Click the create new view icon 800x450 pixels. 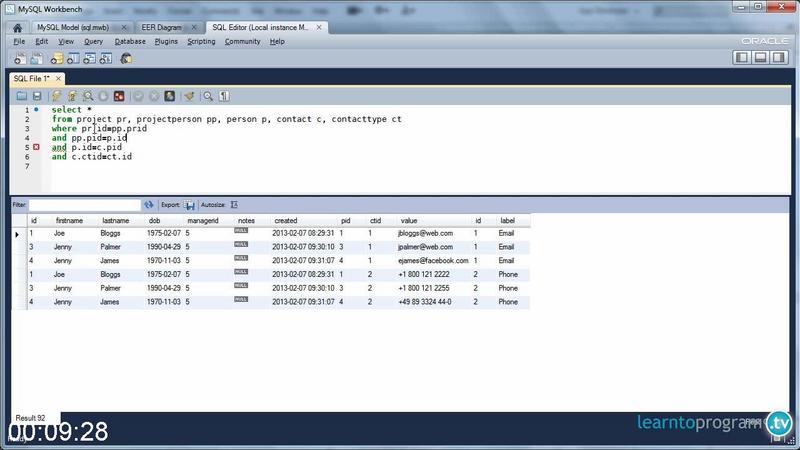click(89, 59)
